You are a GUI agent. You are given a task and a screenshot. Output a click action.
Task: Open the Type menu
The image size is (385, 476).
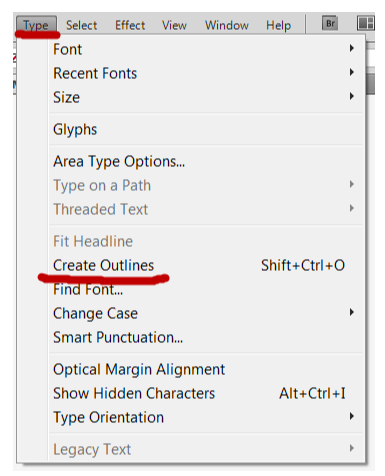[36, 25]
